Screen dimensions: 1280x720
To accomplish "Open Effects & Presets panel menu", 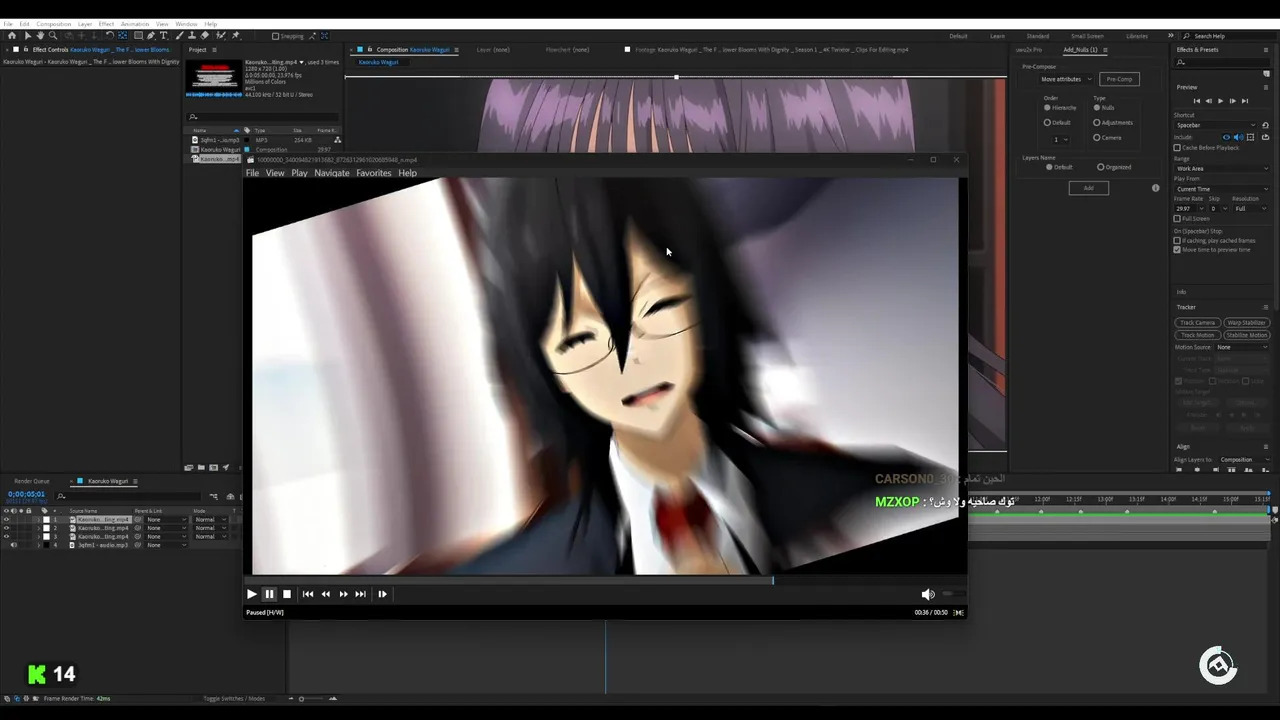I will 1266,50.
